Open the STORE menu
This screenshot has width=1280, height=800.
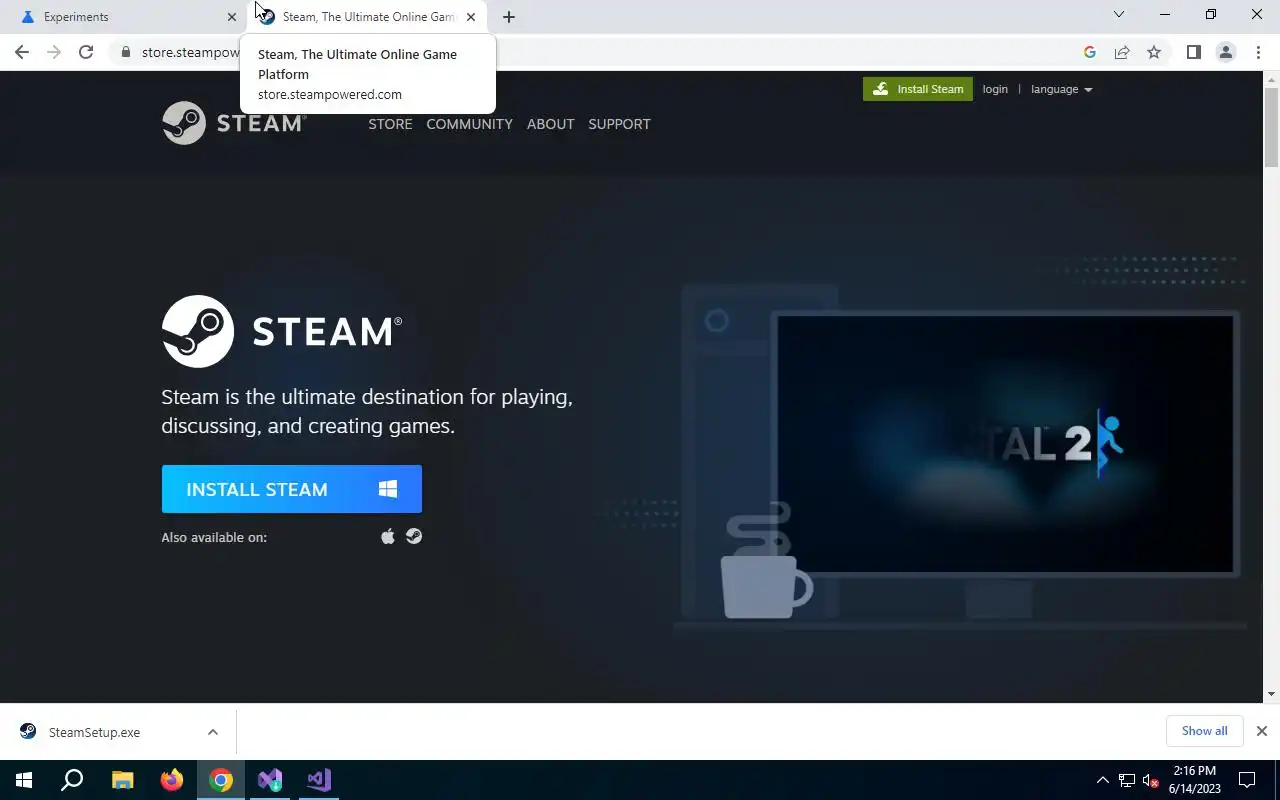pos(390,124)
